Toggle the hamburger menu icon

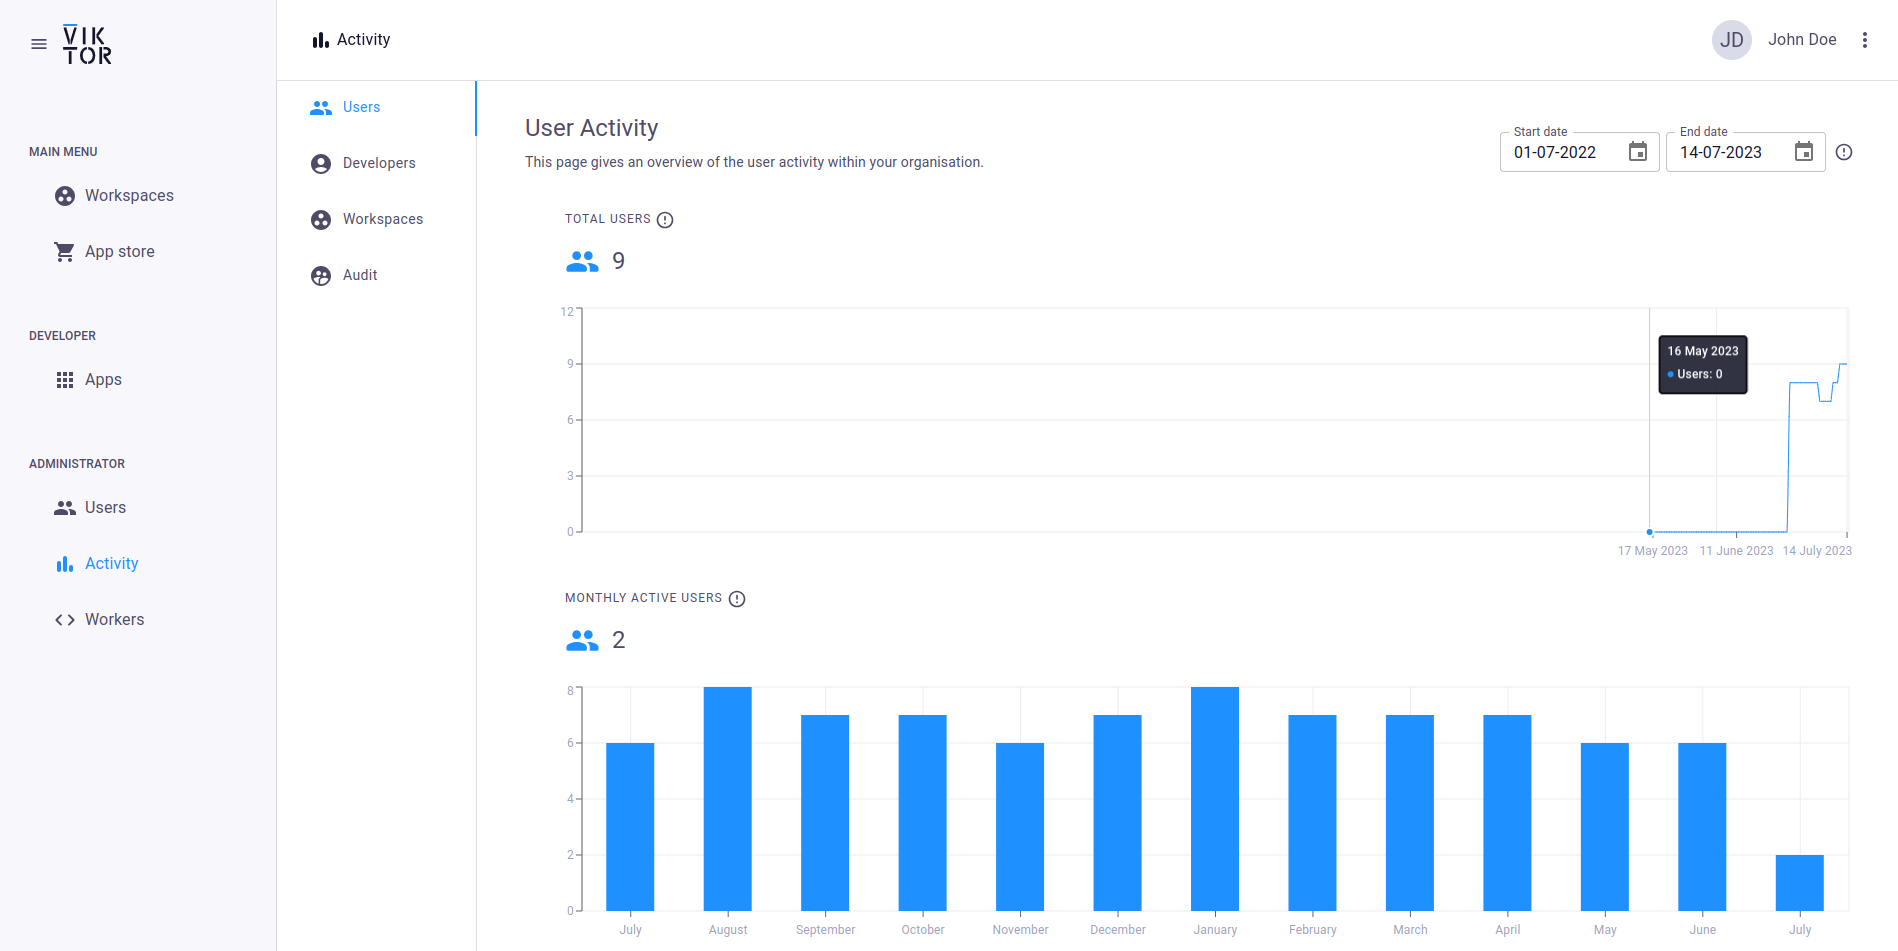39,44
